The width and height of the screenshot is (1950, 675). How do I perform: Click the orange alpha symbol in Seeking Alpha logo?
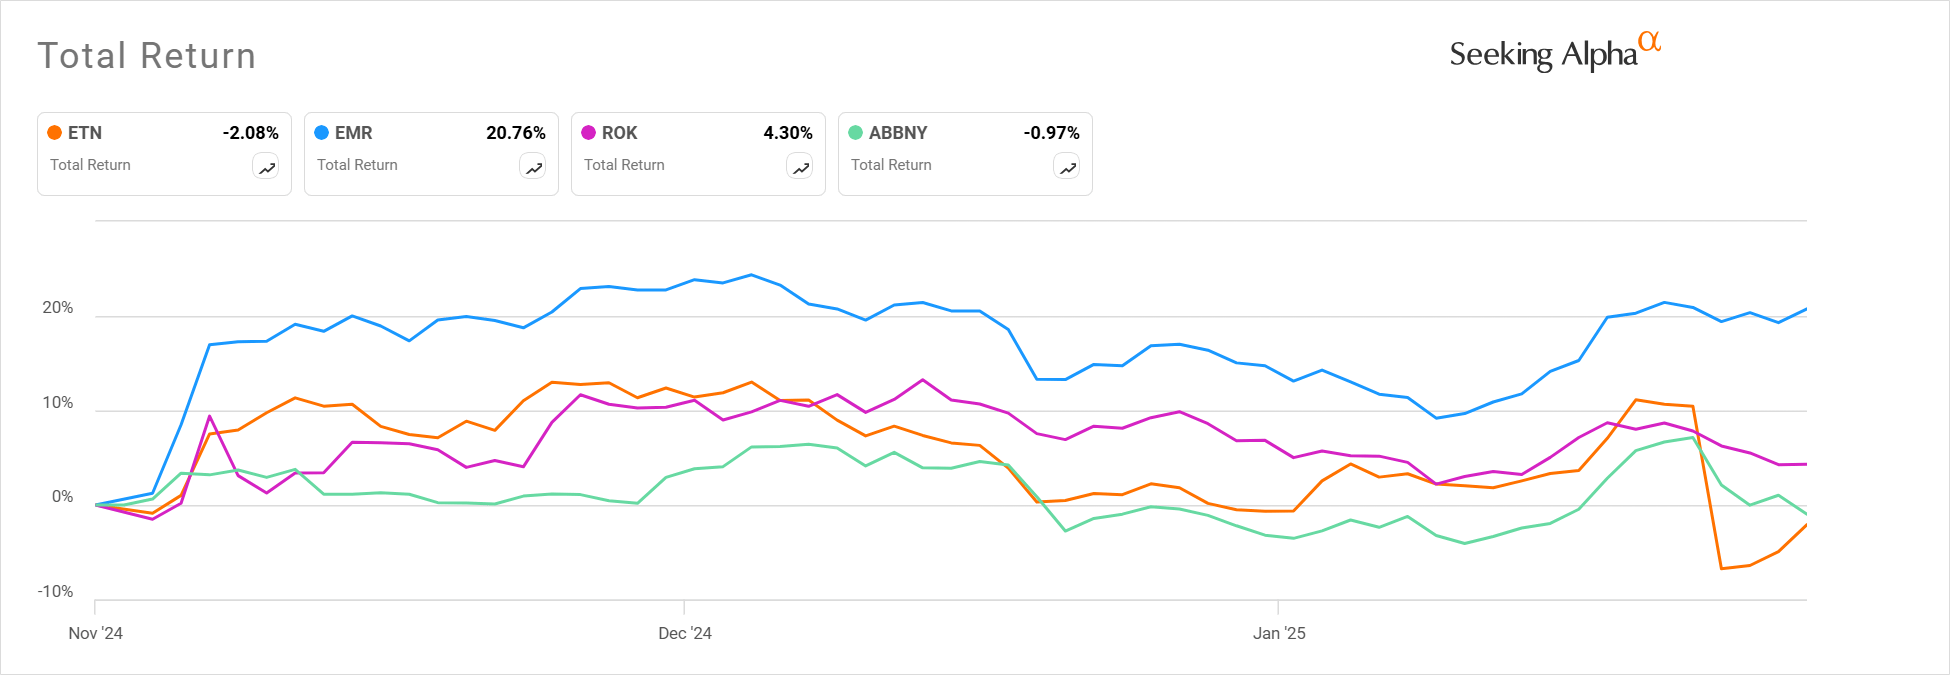[1650, 42]
